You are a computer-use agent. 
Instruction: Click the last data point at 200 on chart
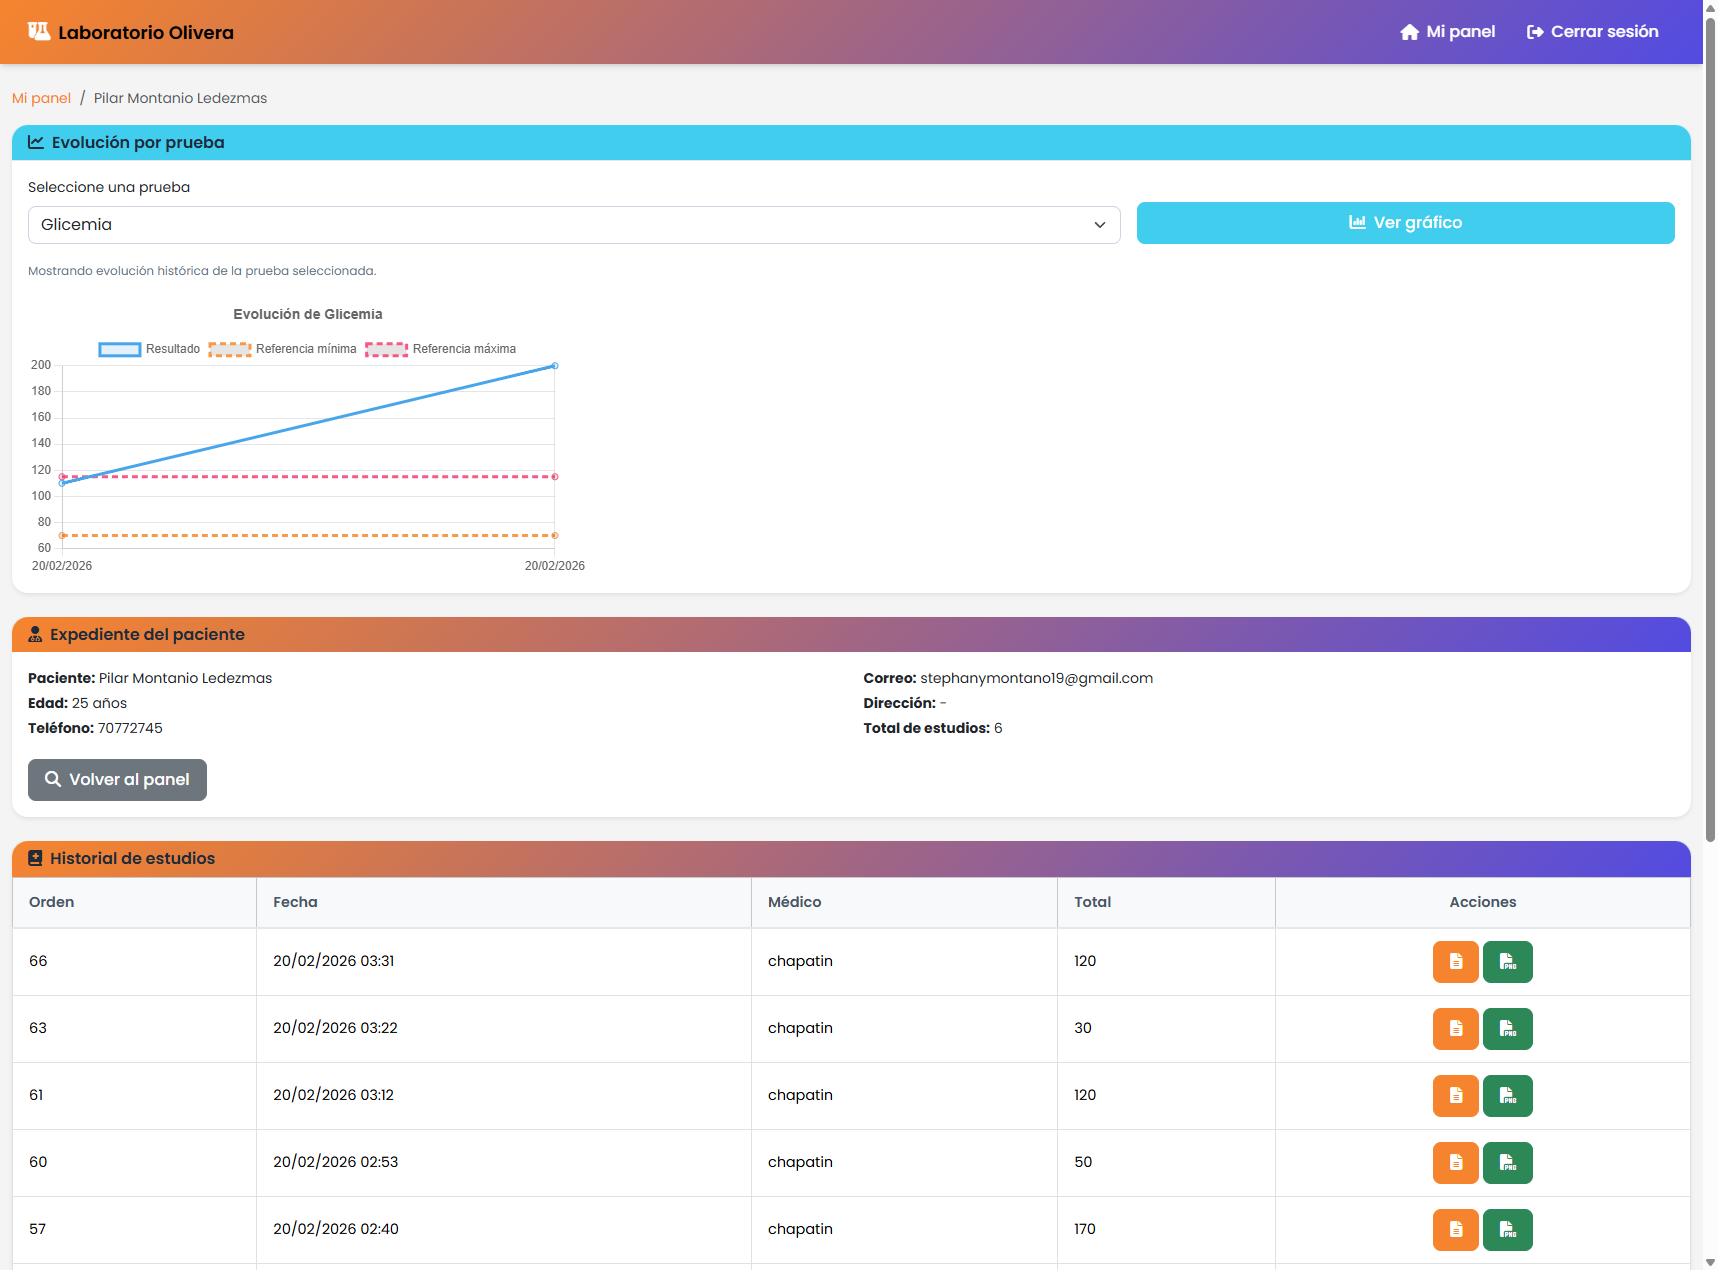[555, 366]
